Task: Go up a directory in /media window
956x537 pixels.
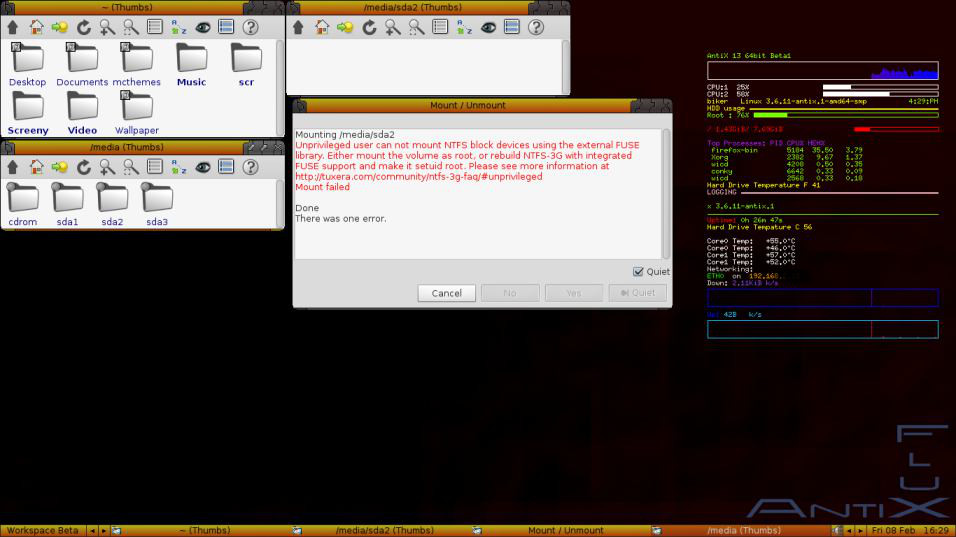Action: pos(12,166)
